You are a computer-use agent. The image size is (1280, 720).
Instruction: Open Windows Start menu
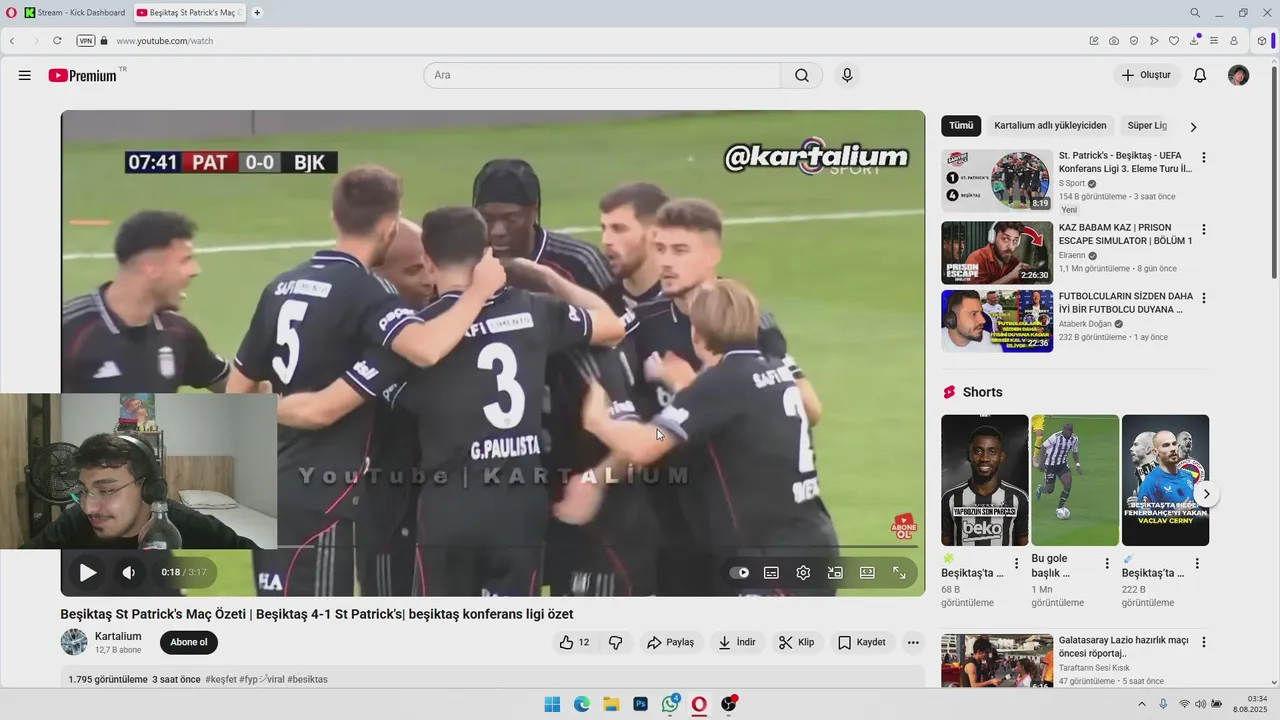click(552, 704)
